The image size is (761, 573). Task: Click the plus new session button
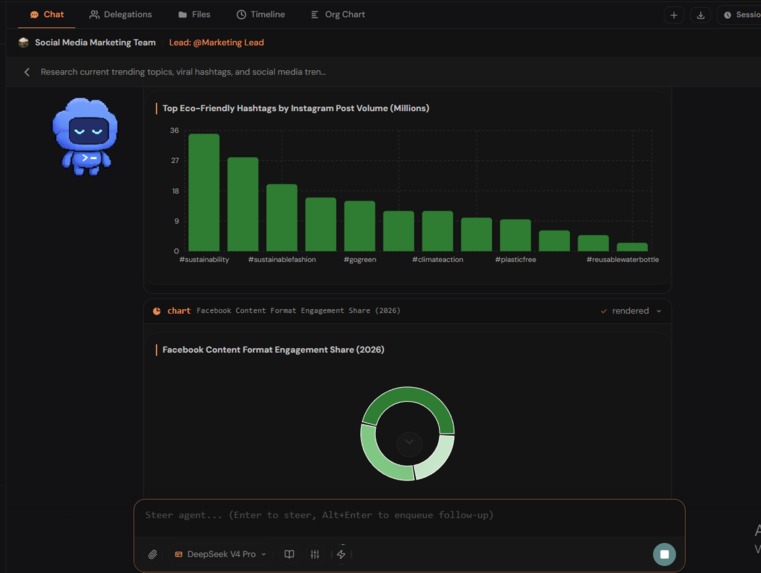pyautogui.click(x=674, y=15)
